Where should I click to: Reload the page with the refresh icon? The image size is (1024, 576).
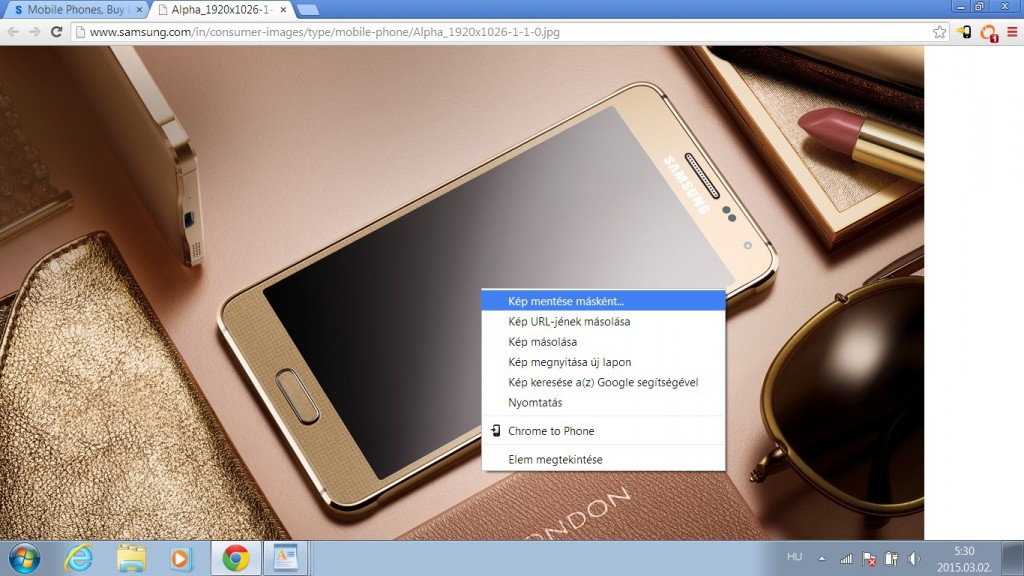57,32
